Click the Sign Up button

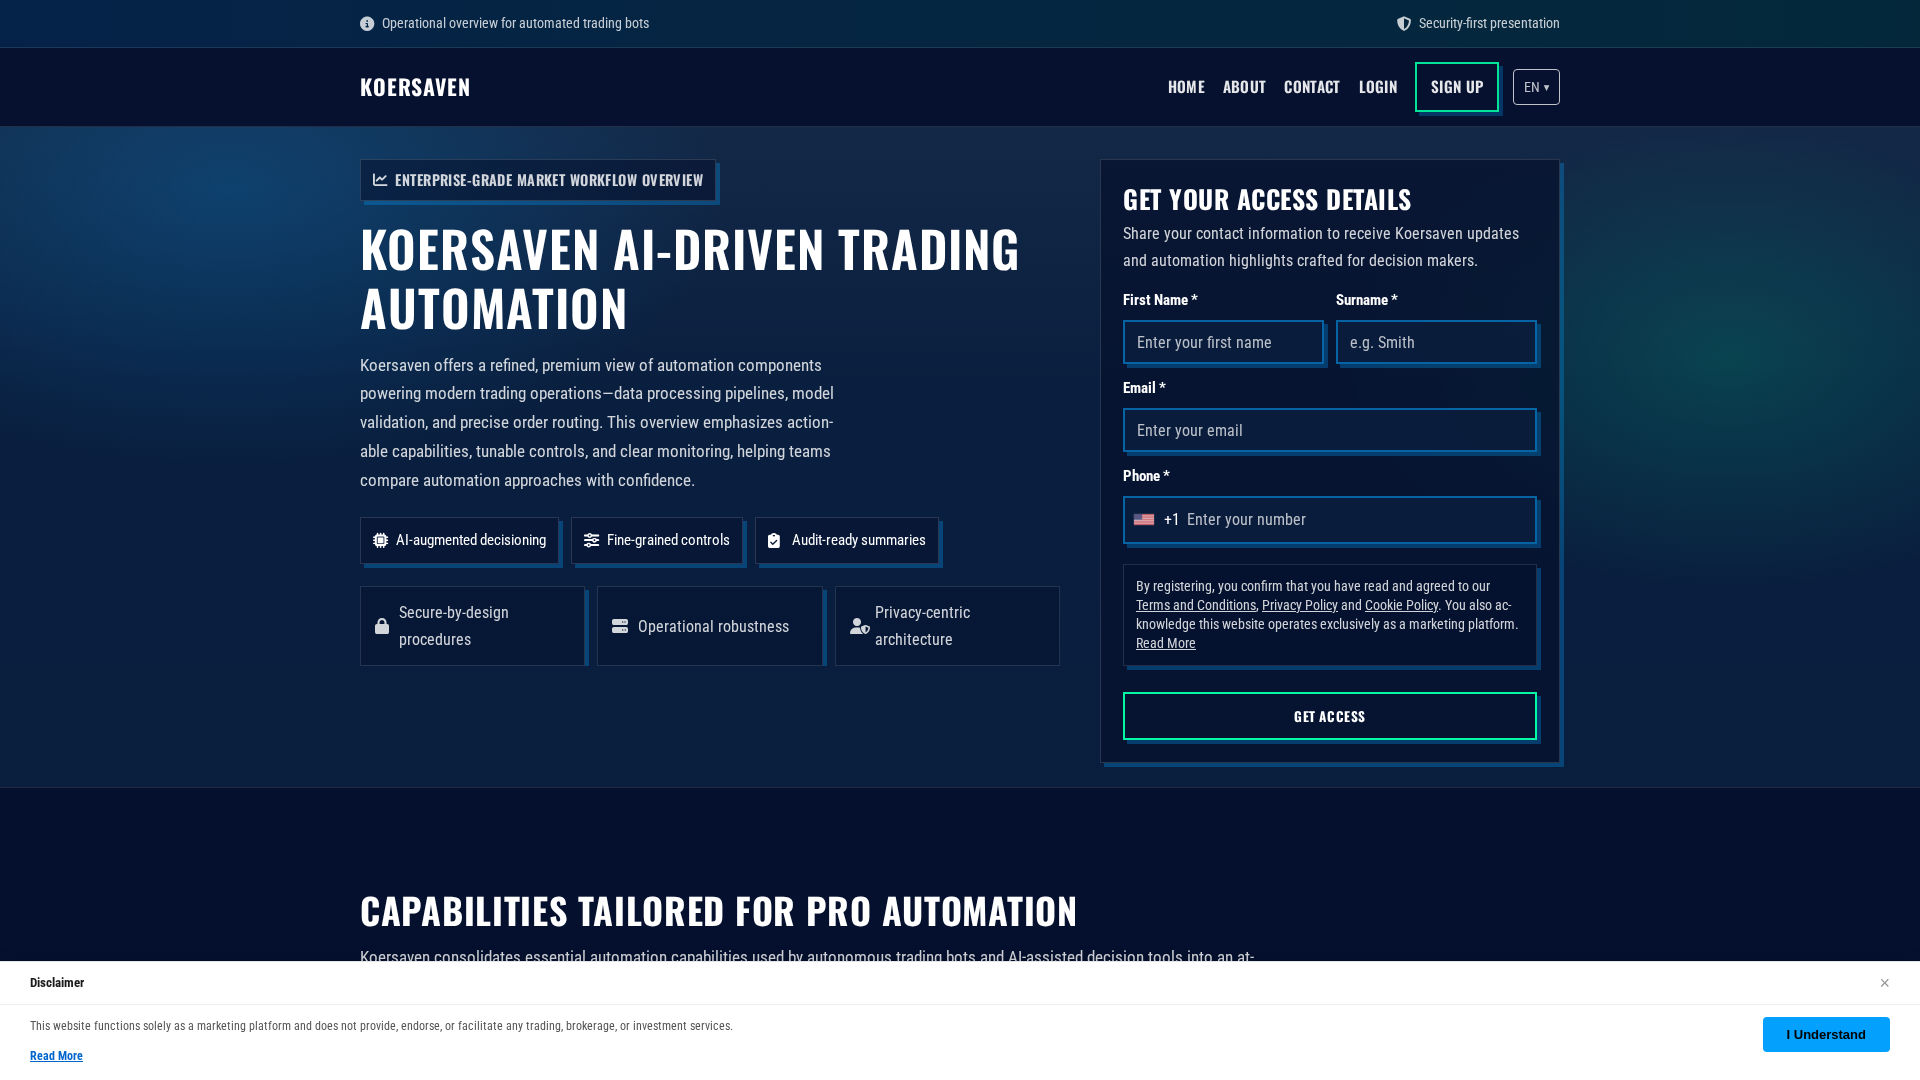1457,87
